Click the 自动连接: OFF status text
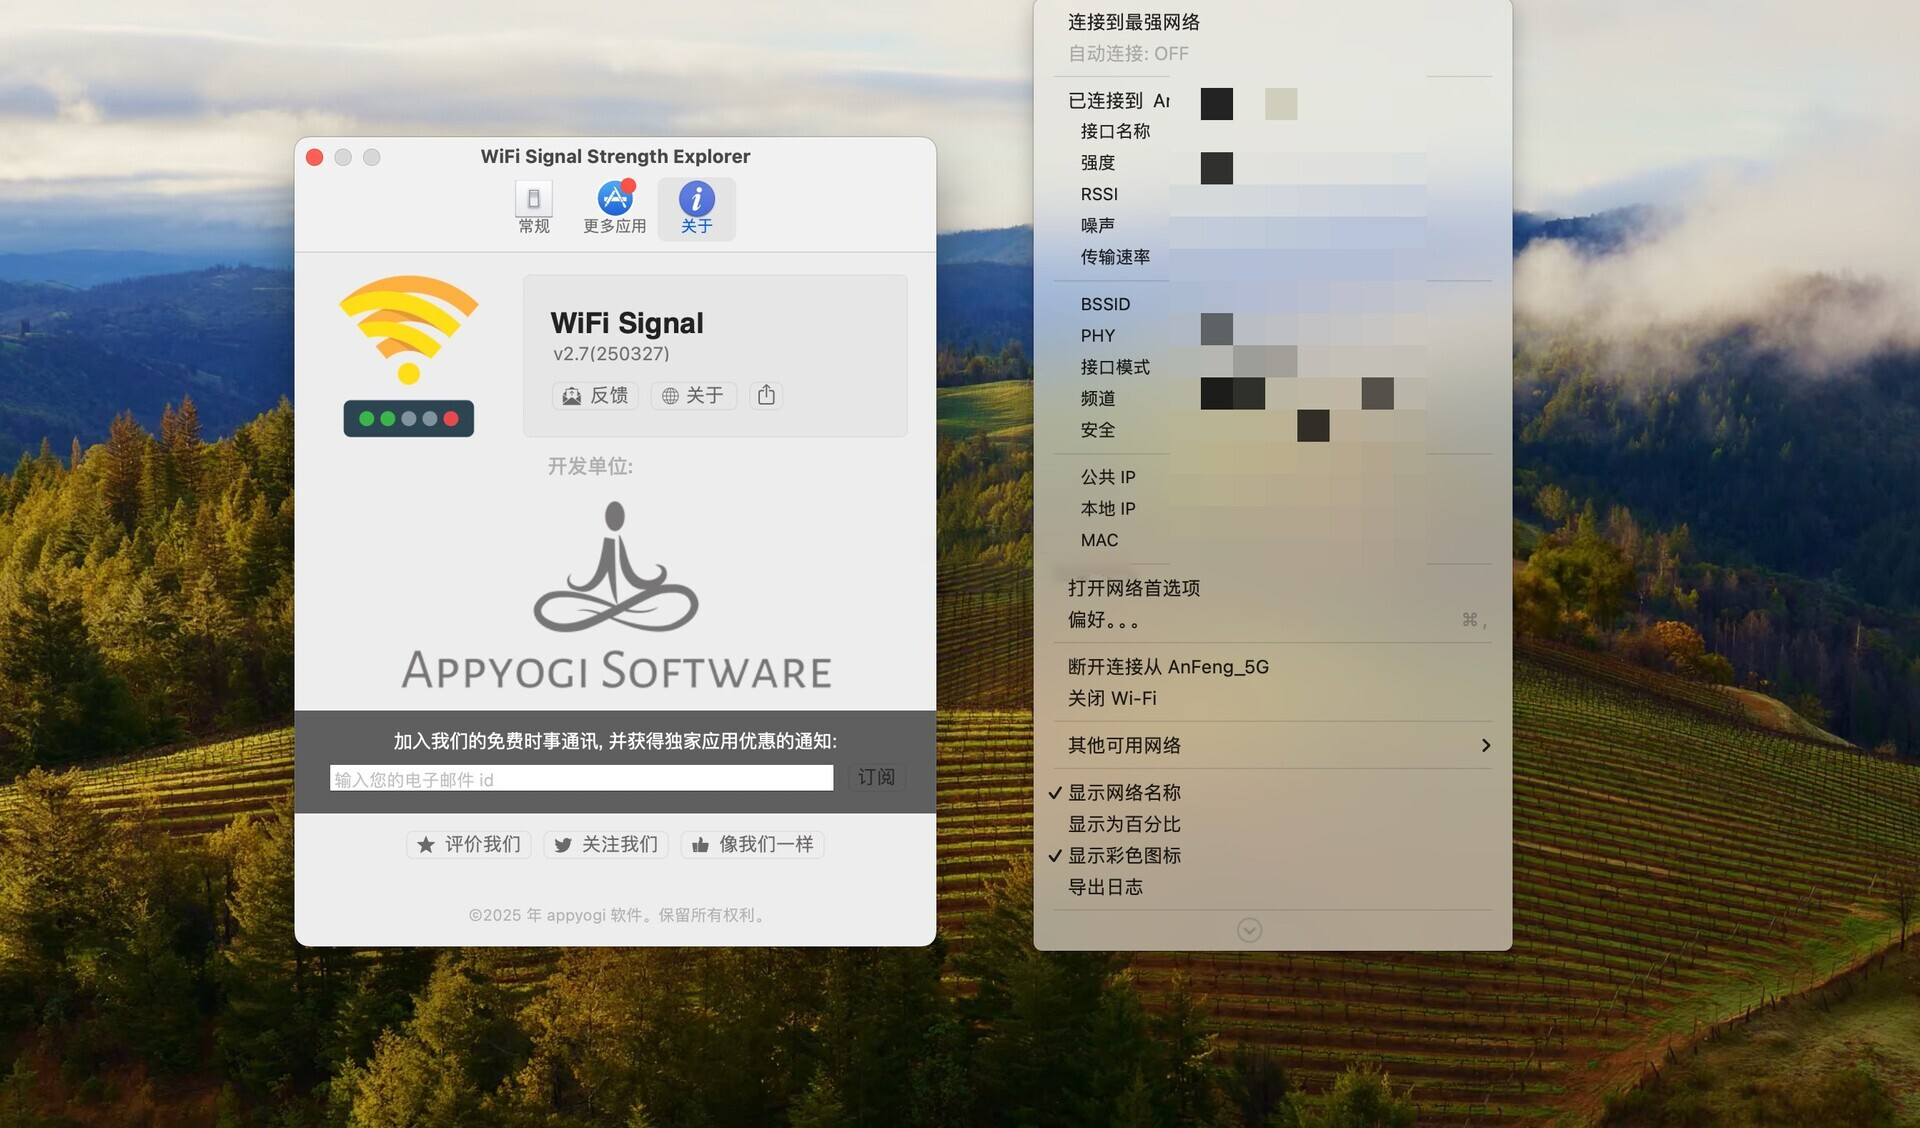 pyautogui.click(x=1128, y=54)
